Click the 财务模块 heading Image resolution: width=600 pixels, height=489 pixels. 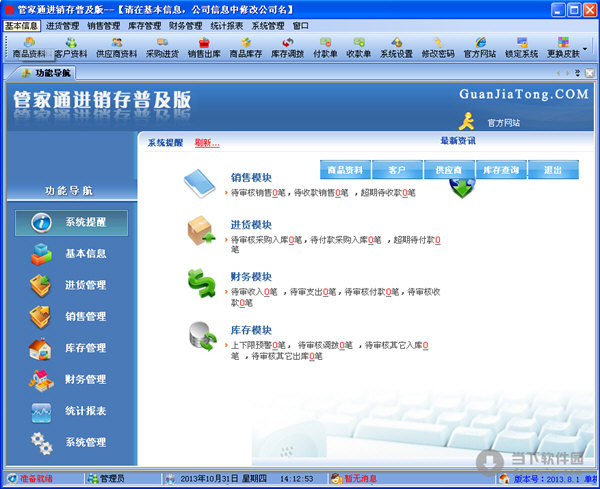coord(251,277)
